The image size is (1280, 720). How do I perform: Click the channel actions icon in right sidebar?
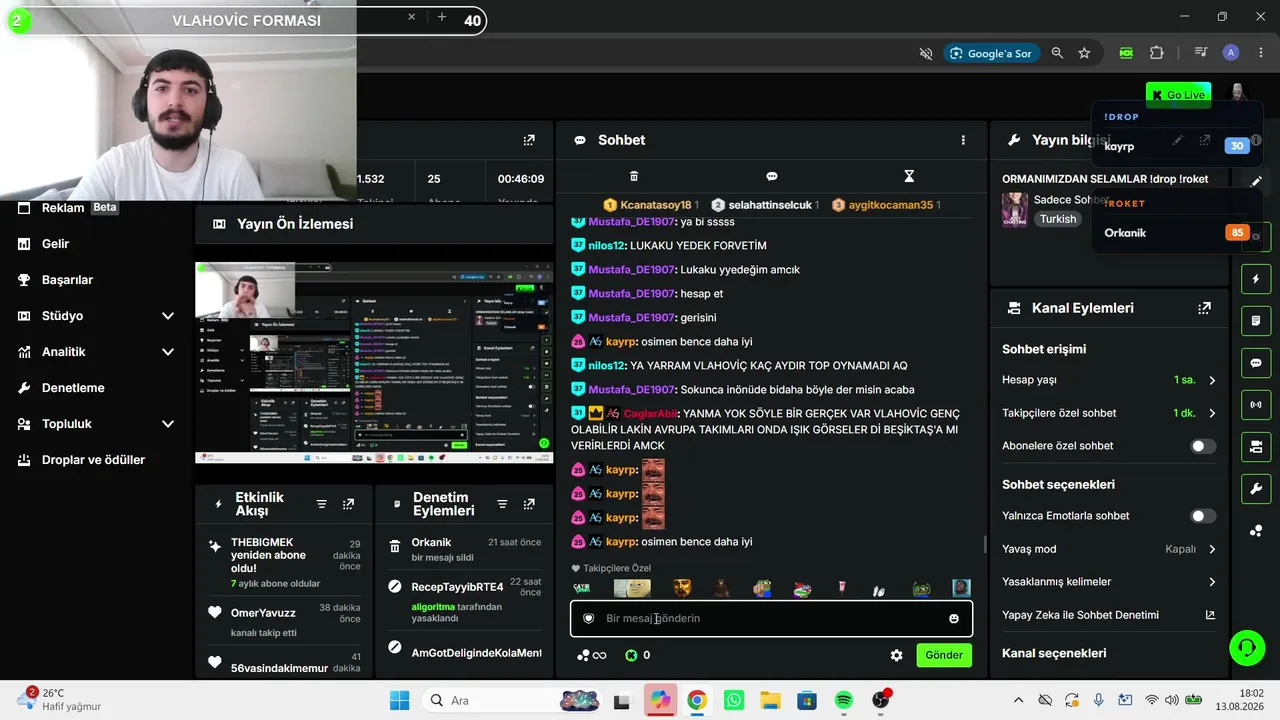1256,447
